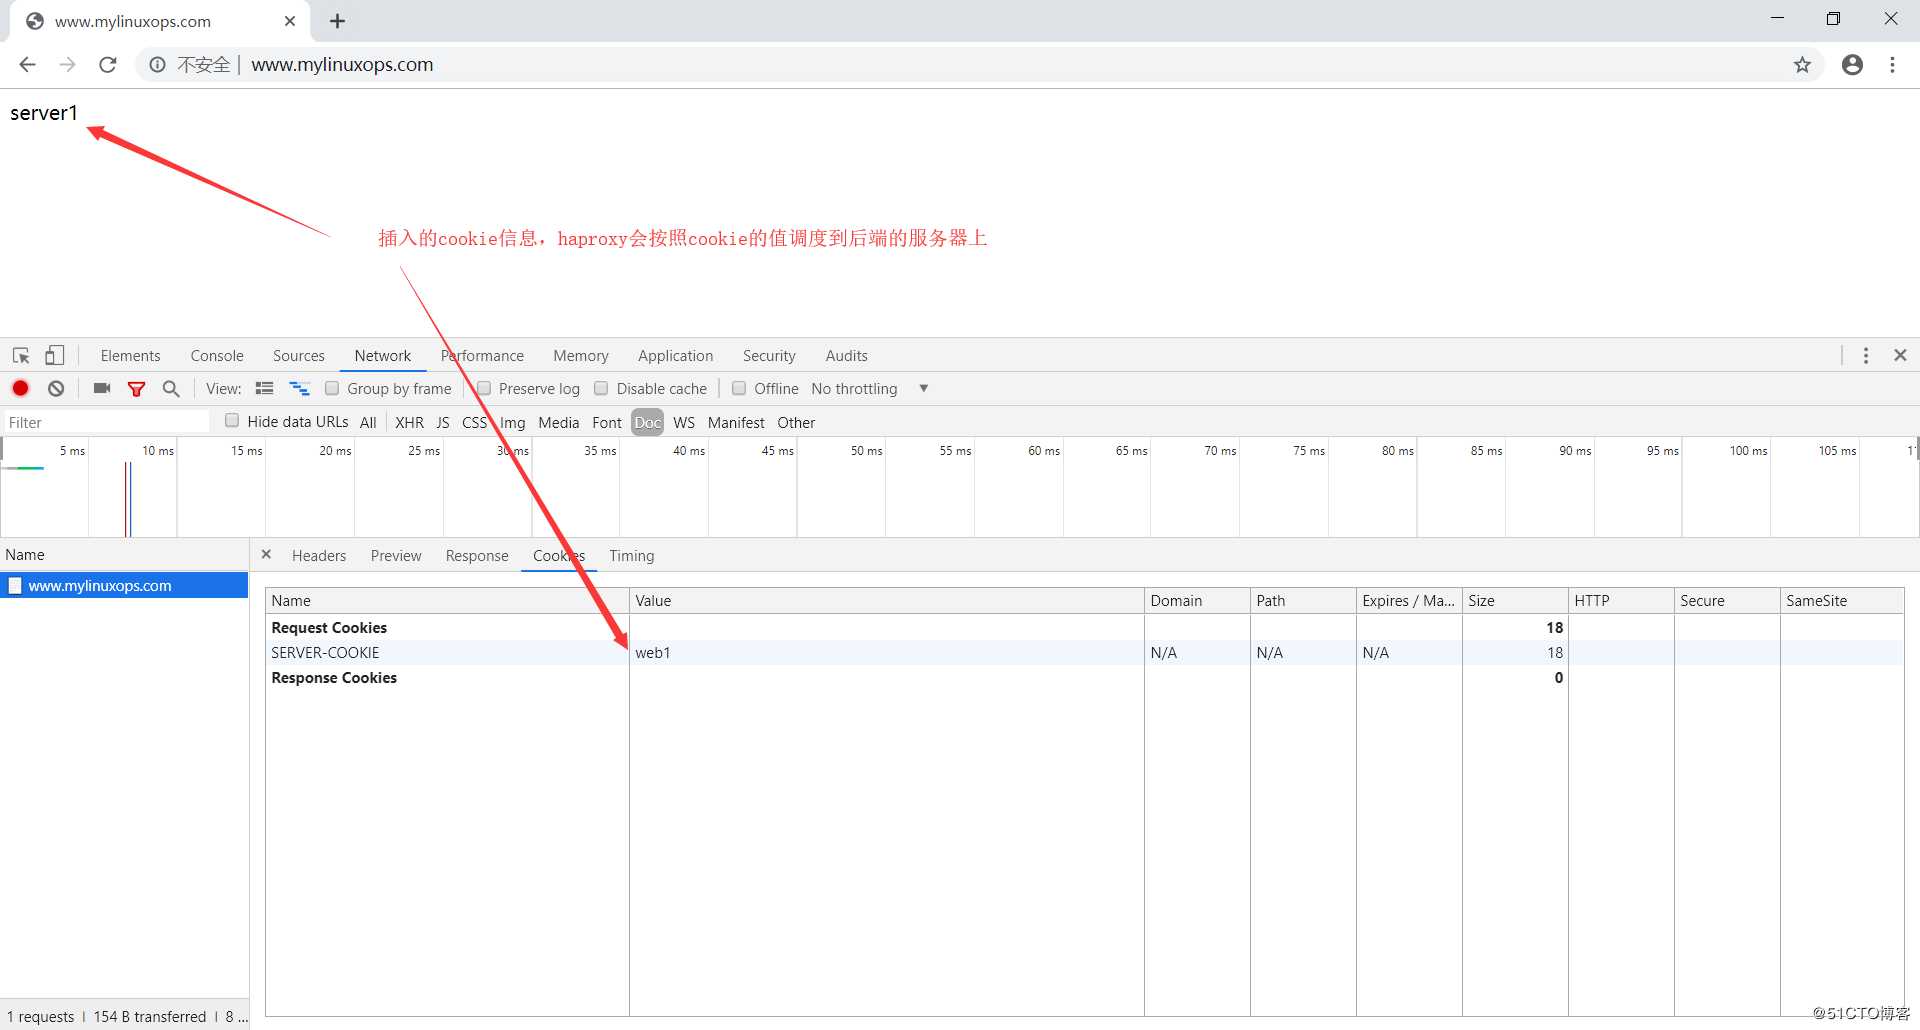The image size is (1920, 1030).
Task: Show the Timing detail tab
Action: [x=632, y=556]
